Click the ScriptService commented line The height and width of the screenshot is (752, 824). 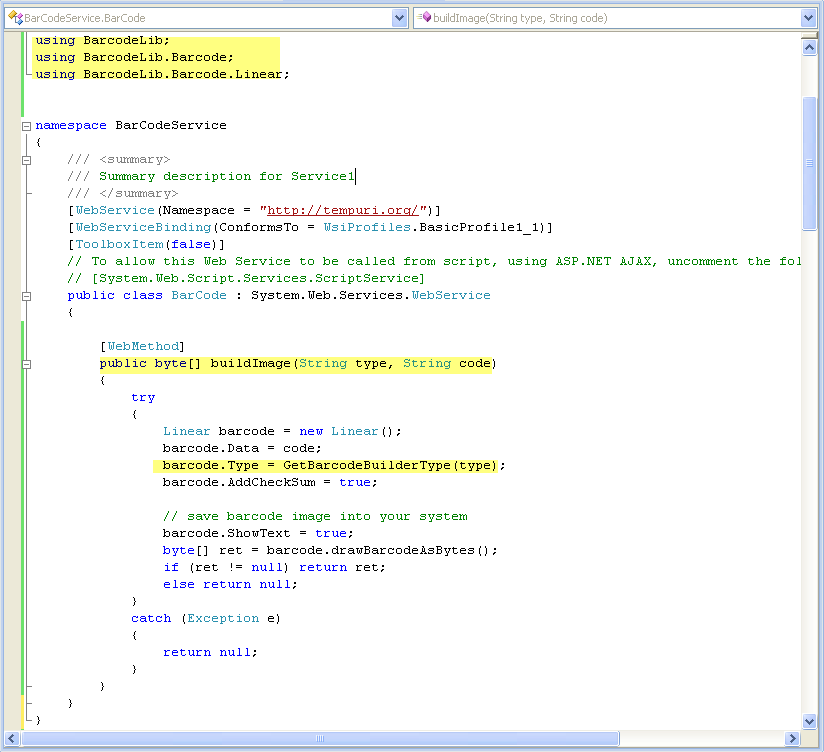[x=246, y=278]
